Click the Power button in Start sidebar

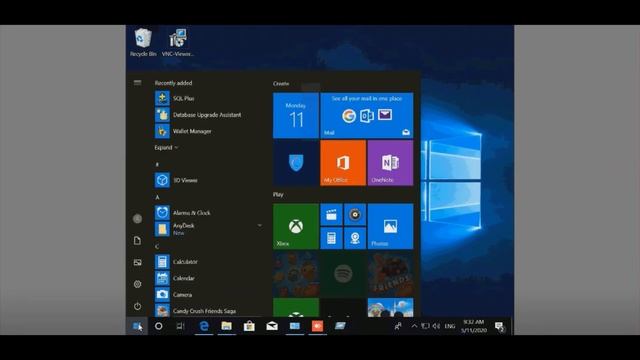click(138, 306)
